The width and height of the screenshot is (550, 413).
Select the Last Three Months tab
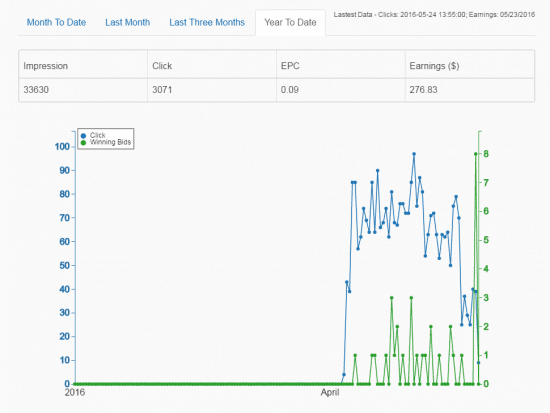point(207,22)
